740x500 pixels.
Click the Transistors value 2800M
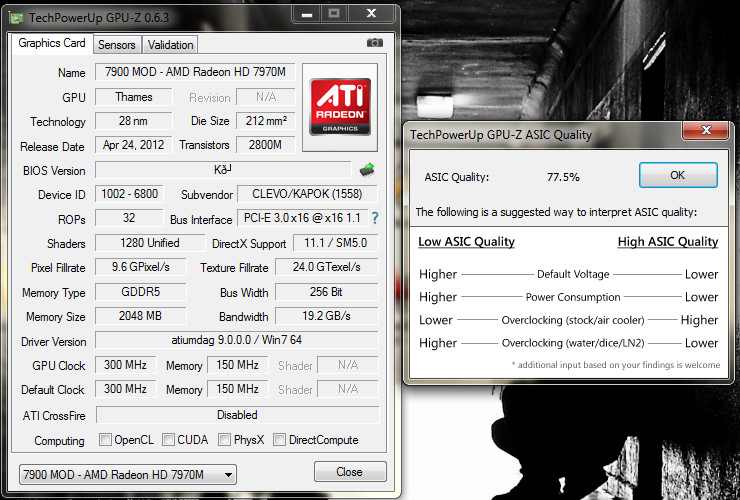266,145
